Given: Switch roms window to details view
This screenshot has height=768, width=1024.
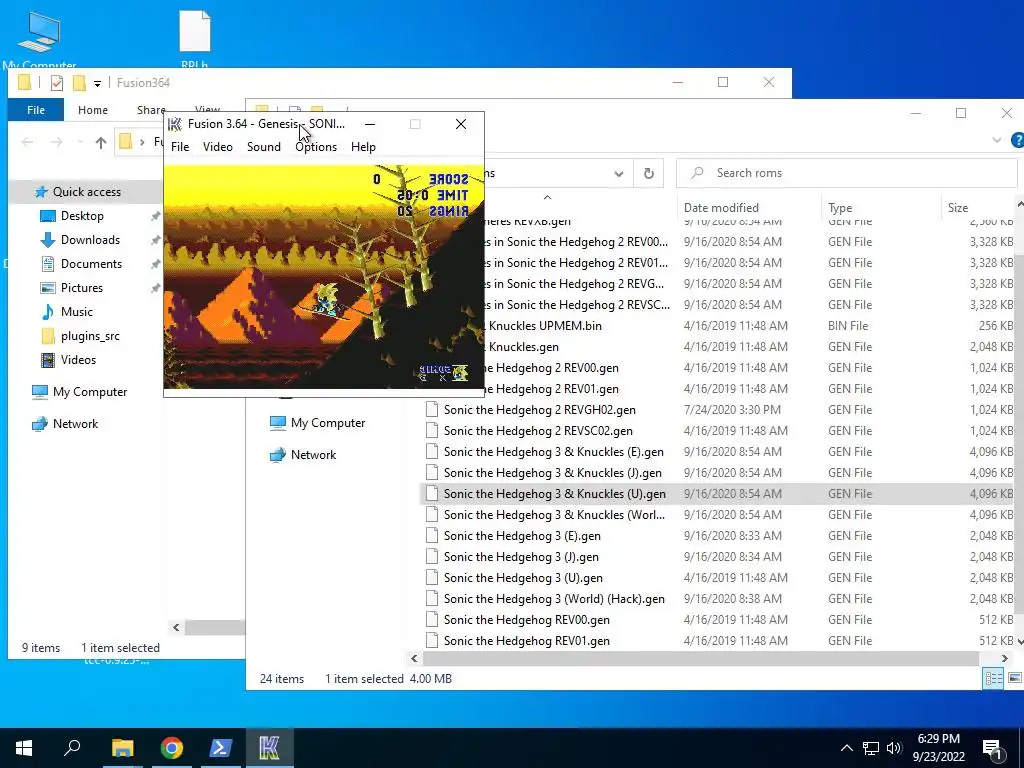Looking at the screenshot, I should coord(993,679).
